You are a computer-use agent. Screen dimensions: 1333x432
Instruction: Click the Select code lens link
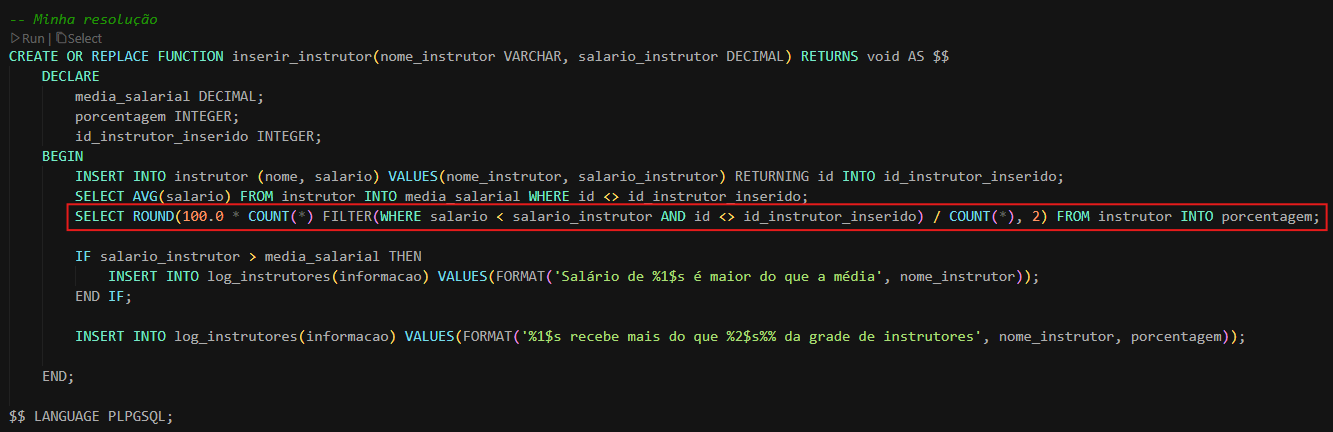pyautogui.click(x=85, y=38)
